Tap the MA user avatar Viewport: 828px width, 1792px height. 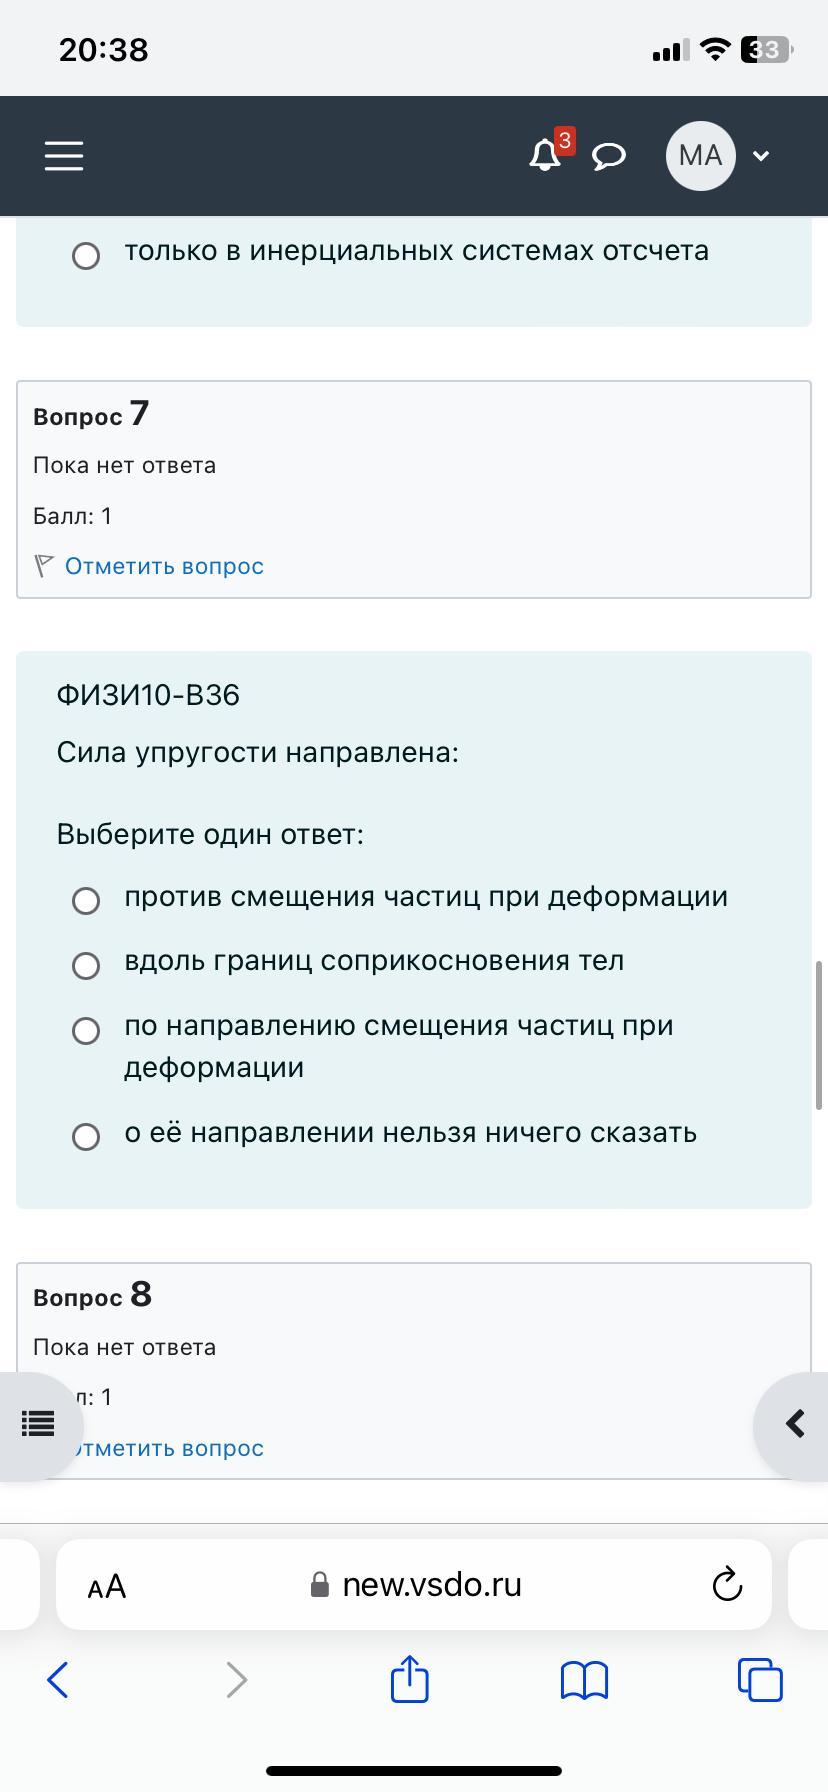(x=700, y=155)
